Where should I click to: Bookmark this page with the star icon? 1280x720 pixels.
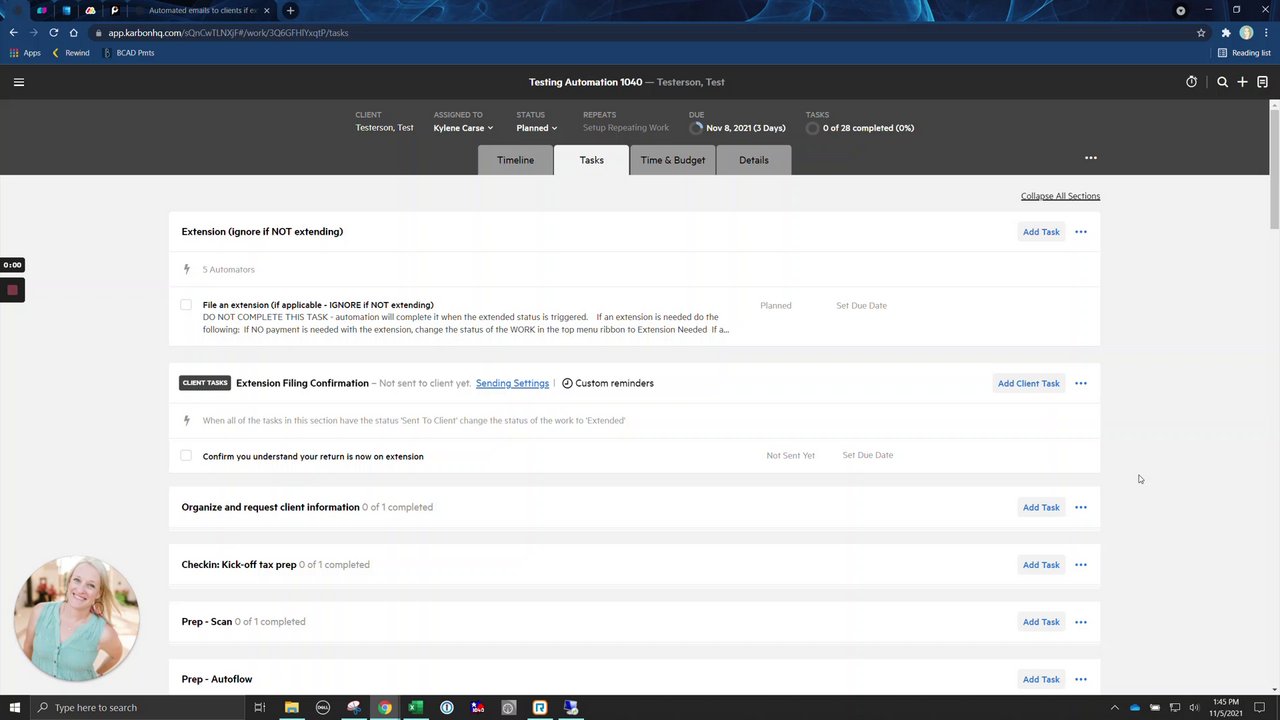(x=1201, y=33)
